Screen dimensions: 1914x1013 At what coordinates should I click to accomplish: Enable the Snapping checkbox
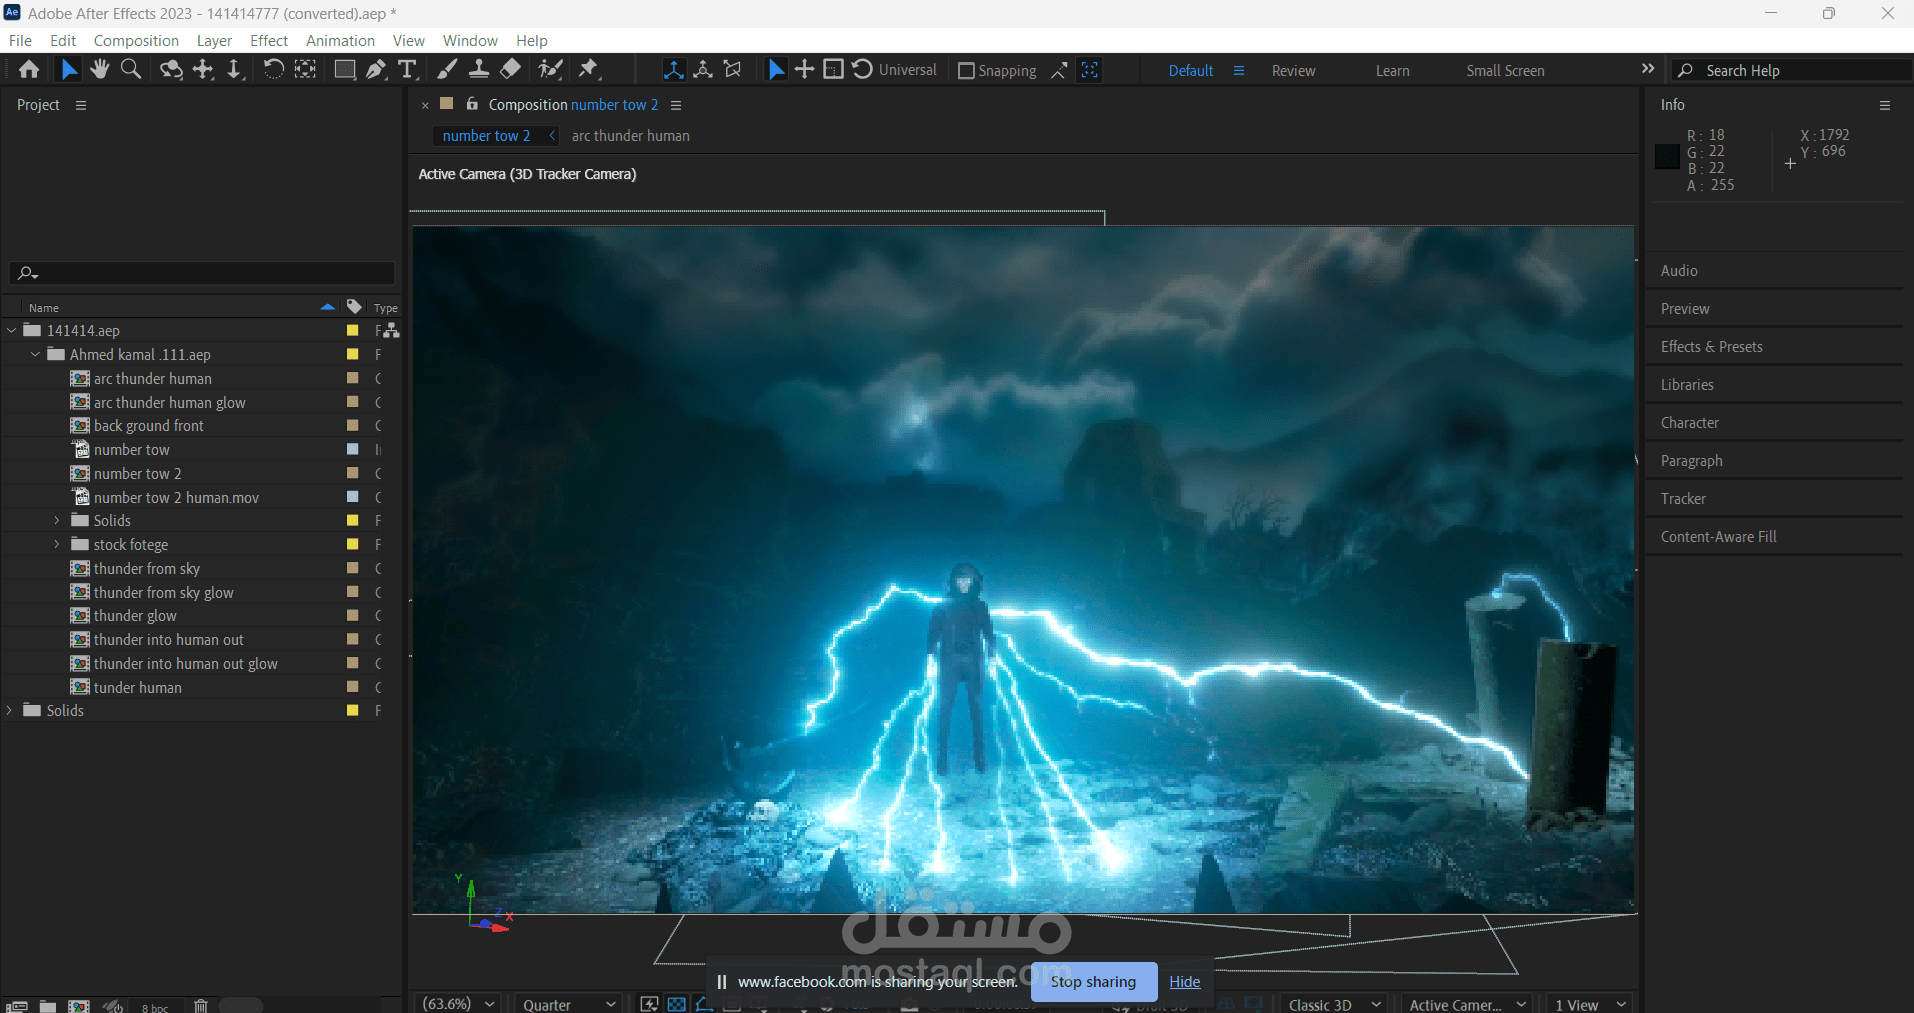(966, 71)
